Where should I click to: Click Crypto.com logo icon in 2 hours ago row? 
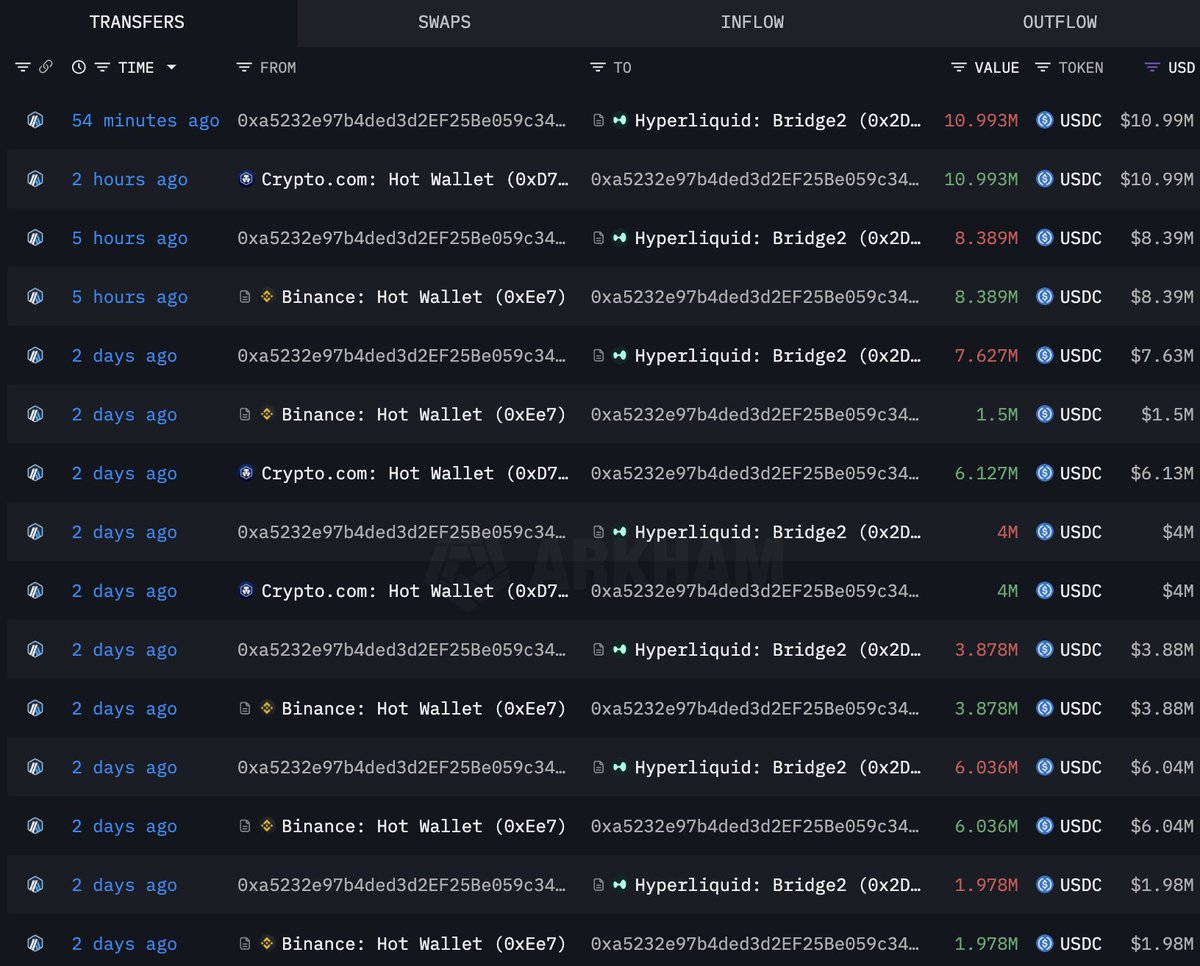point(246,180)
